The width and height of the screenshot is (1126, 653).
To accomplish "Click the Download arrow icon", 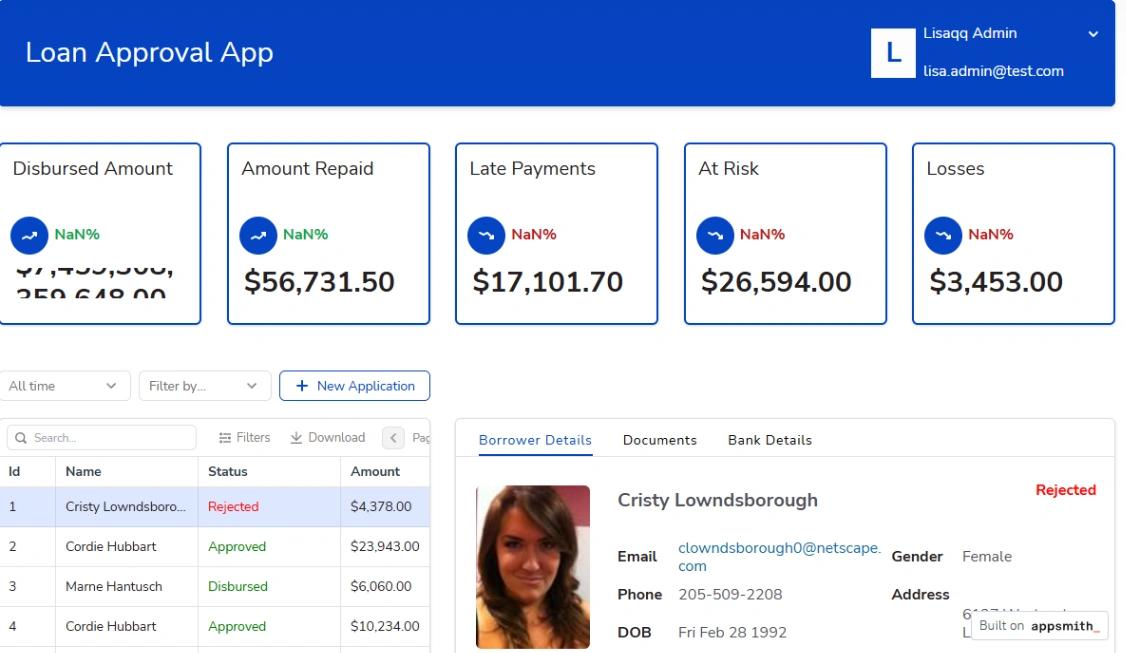I will (x=296, y=437).
